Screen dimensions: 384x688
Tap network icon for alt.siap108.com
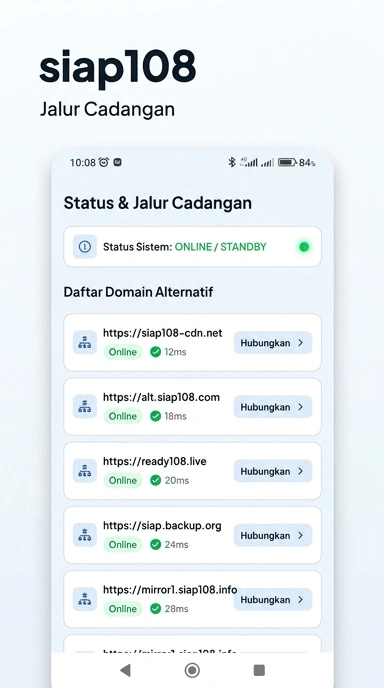point(85,407)
